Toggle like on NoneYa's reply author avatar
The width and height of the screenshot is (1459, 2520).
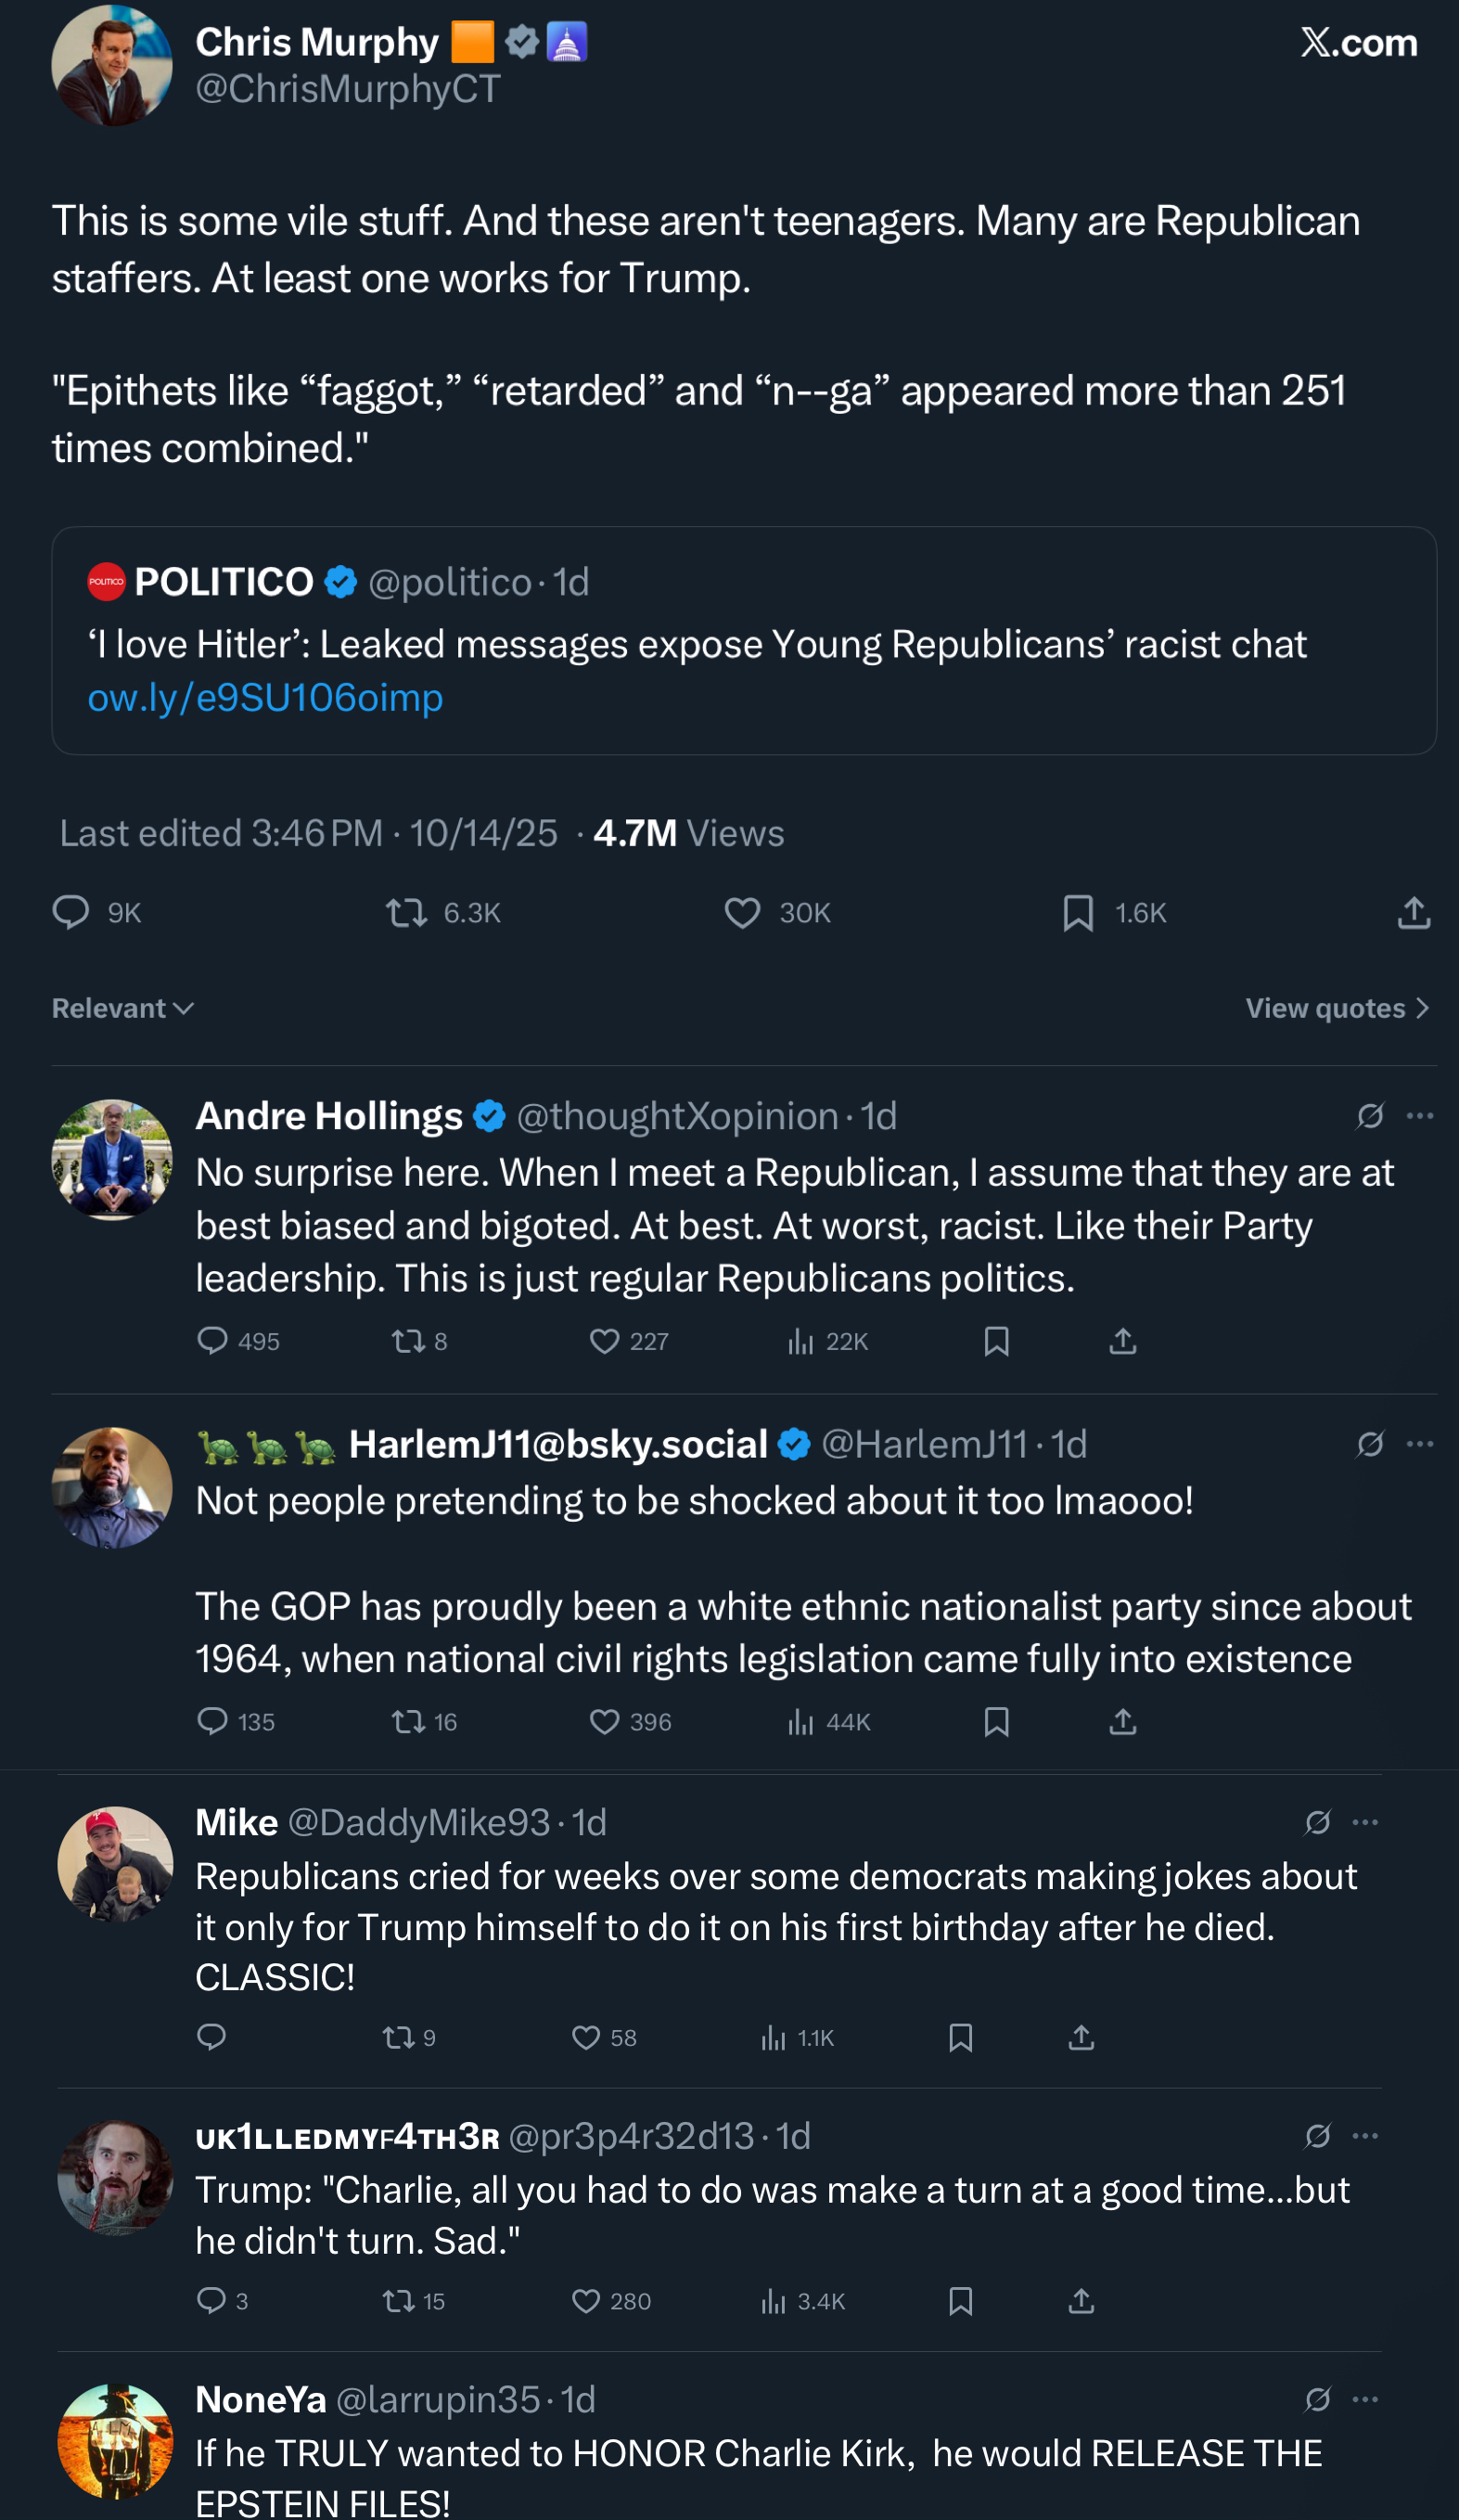115,2441
